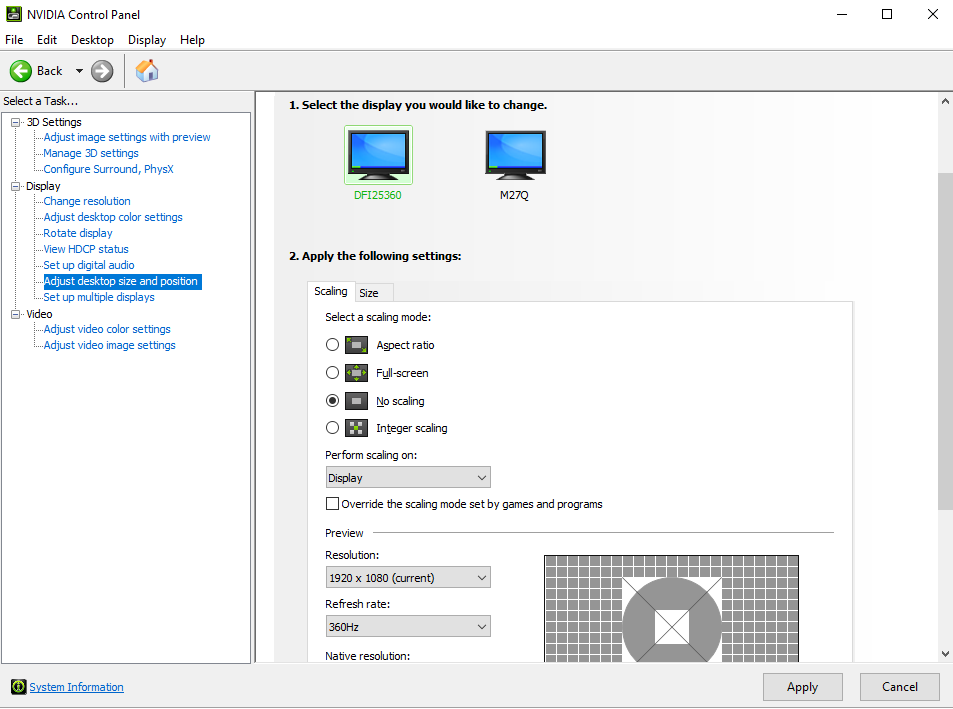The width and height of the screenshot is (953, 709).
Task: Open the Desktop menu
Action: [x=92, y=39]
